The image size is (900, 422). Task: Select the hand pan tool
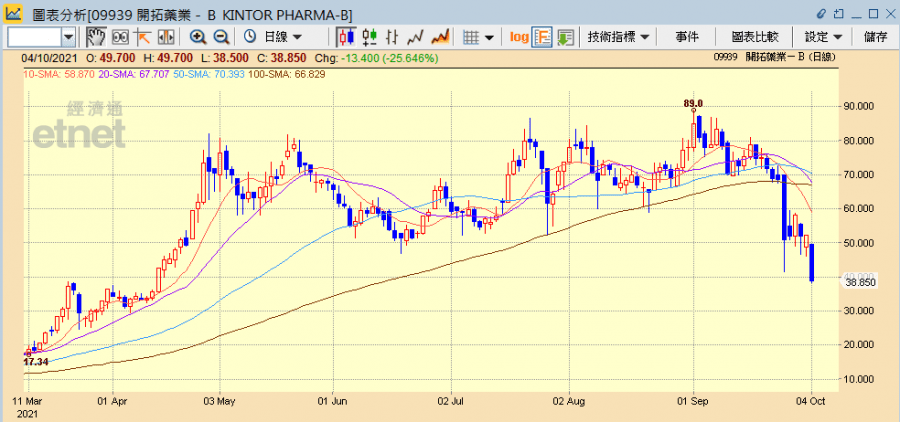tap(96, 37)
